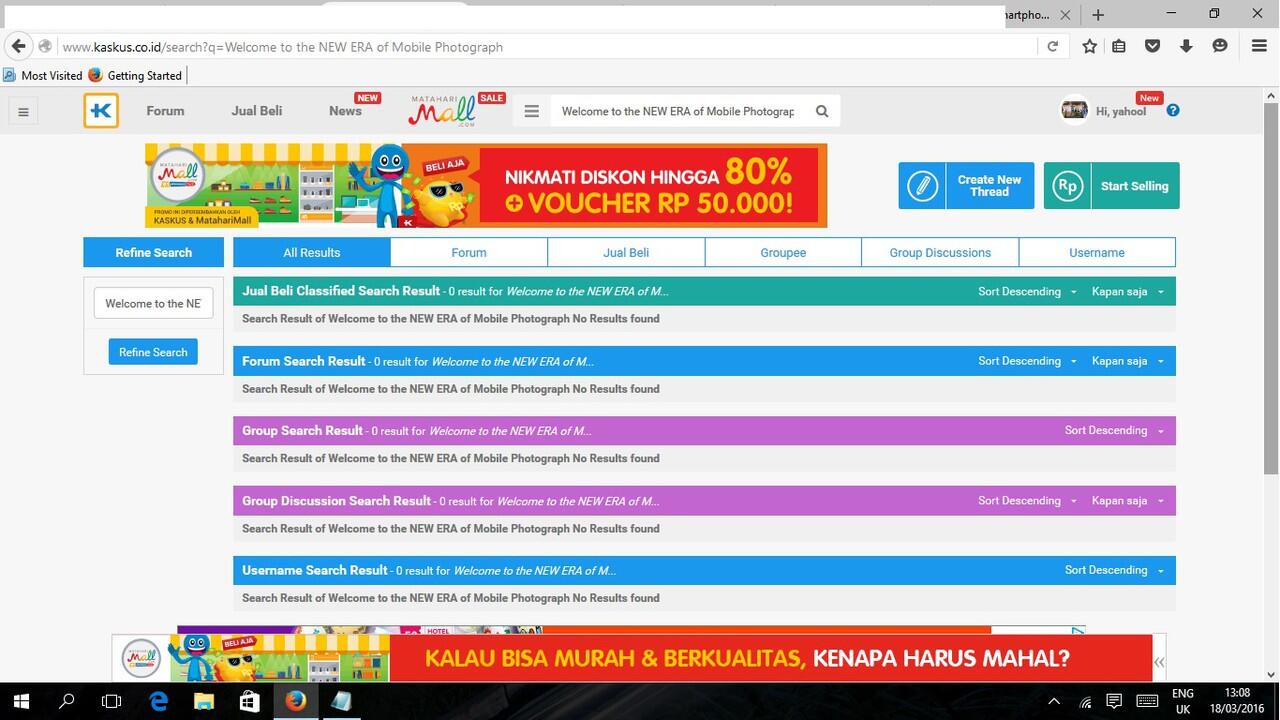The height and width of the screenshot is (720, 1280).
Task: Switch to the Groupee tab
Action: coord(783,252)
